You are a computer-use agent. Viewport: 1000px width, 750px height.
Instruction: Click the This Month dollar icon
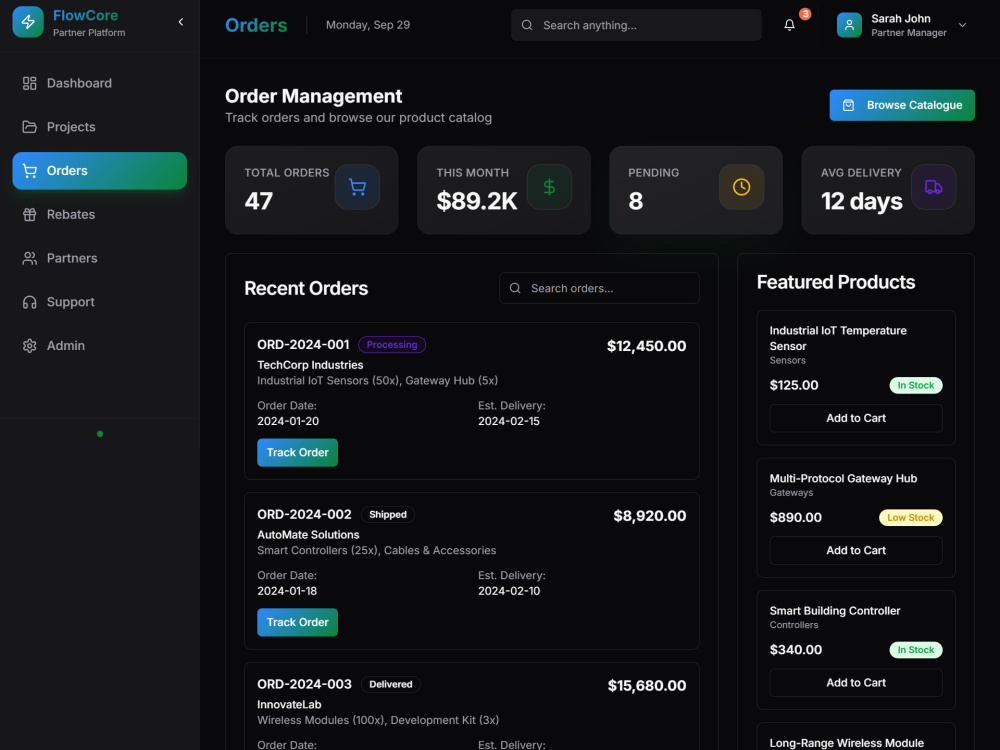point(549,187)
